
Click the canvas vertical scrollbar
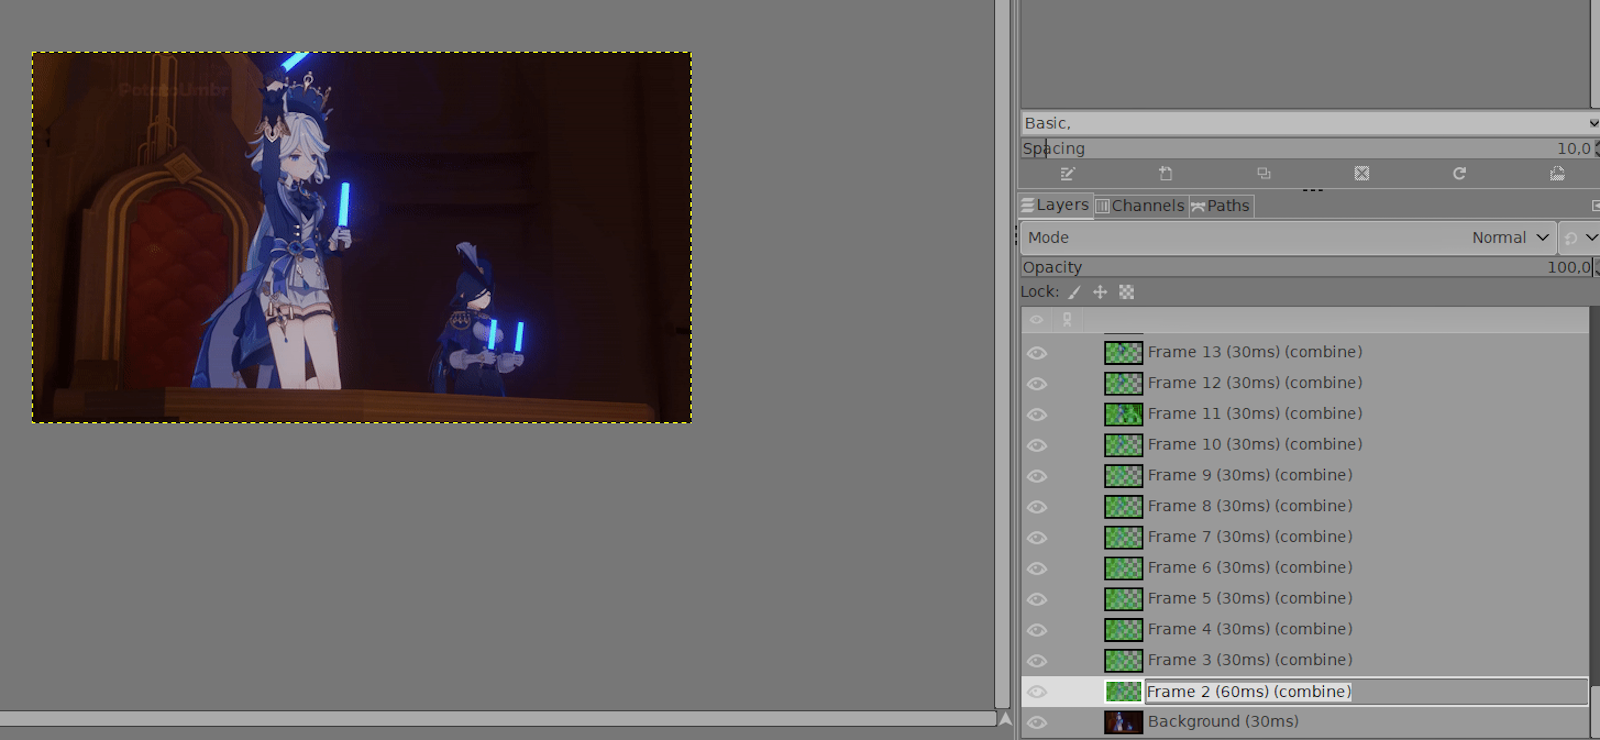[1003, 355]
